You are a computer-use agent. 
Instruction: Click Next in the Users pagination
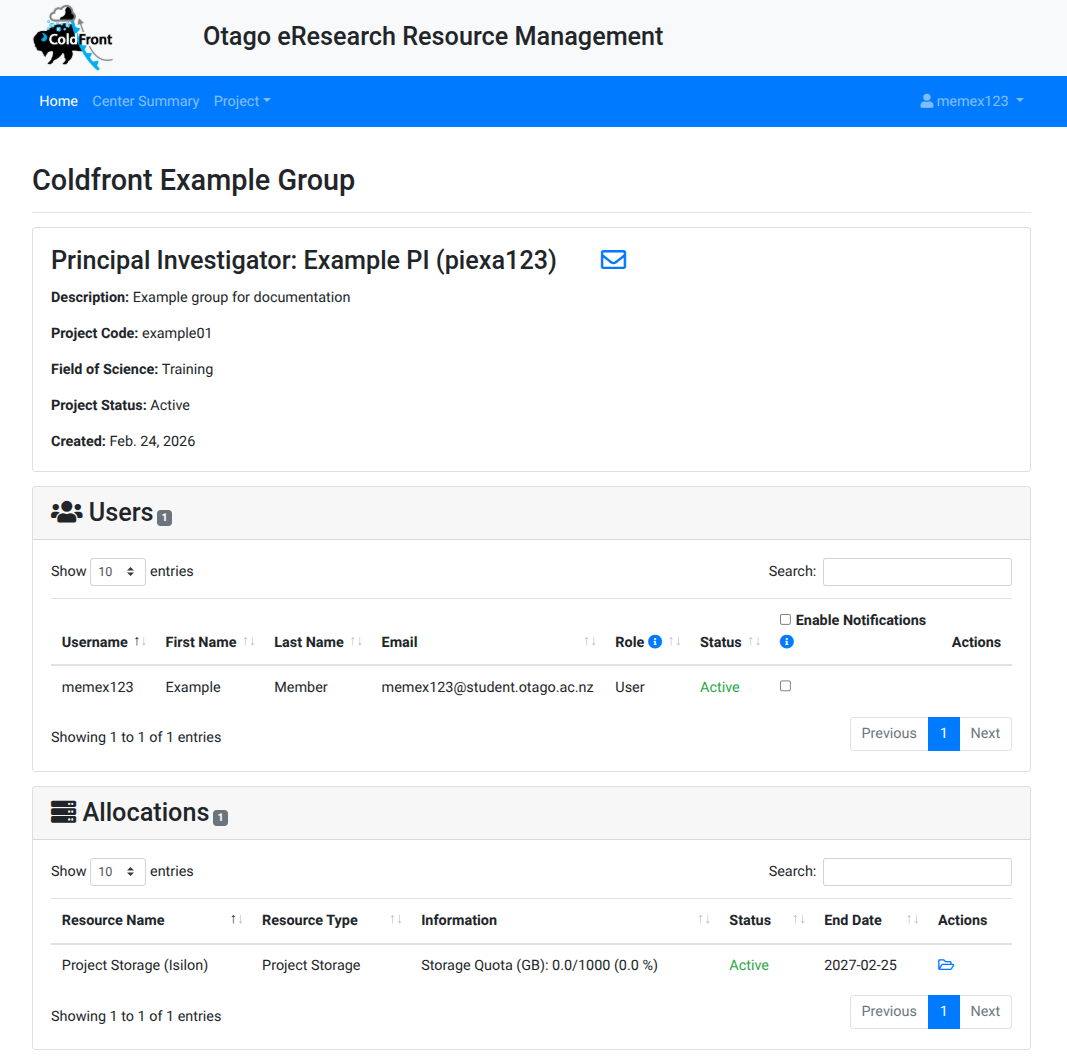pyautogui.click(x=985, y=733)
